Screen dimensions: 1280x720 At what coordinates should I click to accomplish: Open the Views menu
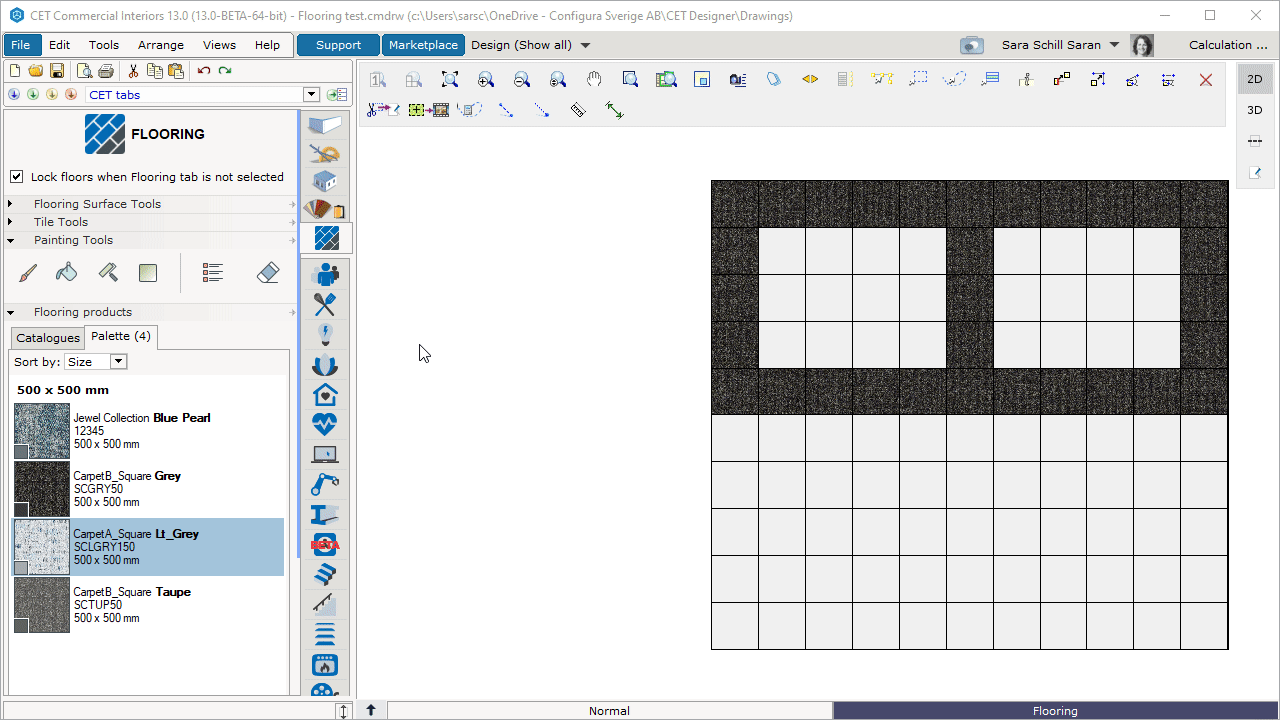point(219,45)
